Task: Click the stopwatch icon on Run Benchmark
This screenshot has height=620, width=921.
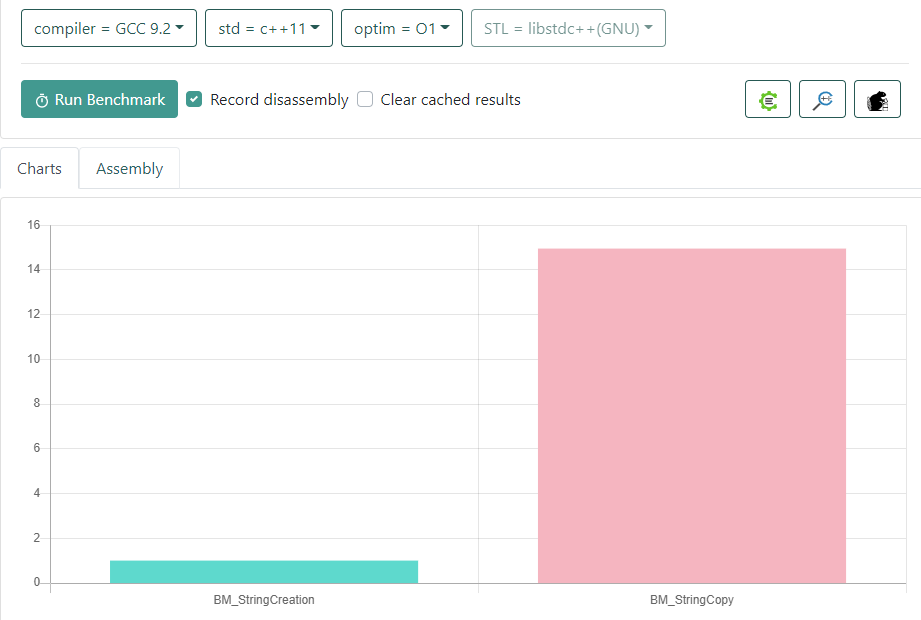Action: coord(42,100)
